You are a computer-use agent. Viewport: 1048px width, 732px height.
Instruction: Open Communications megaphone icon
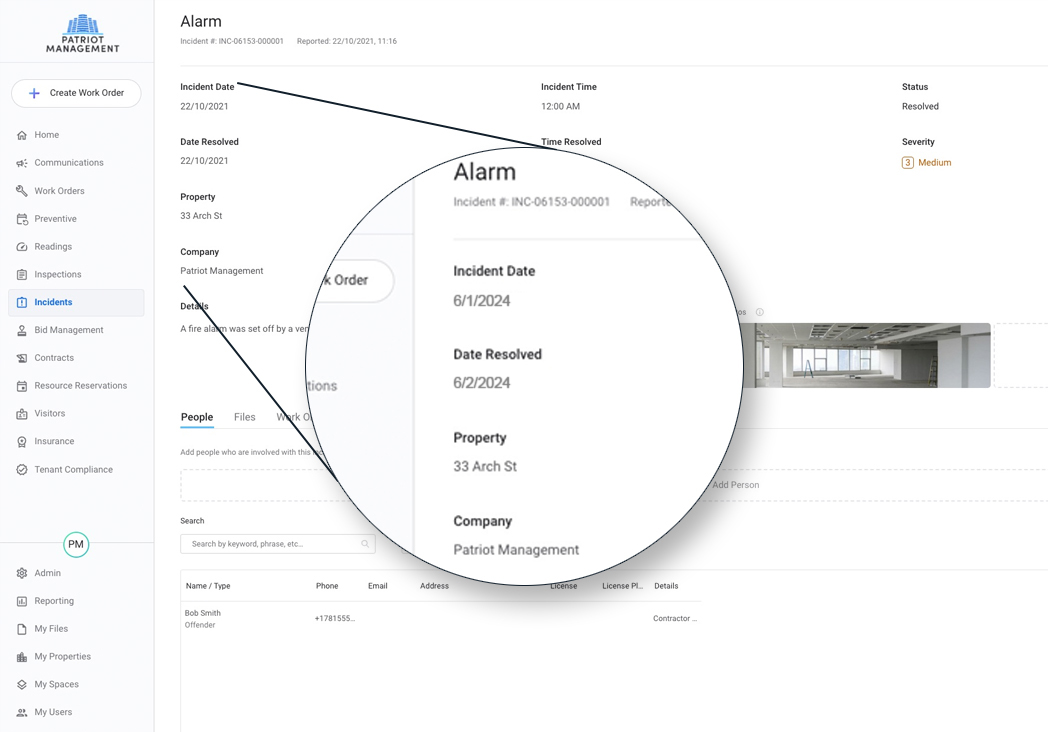22,163
